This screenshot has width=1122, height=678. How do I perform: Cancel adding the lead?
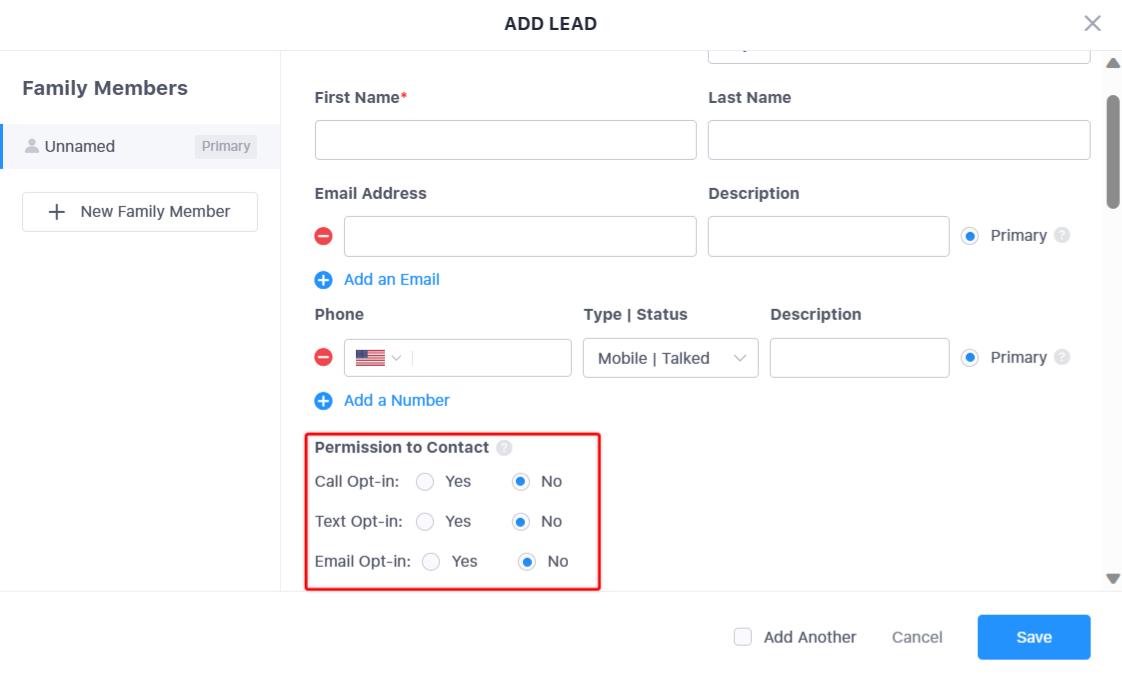pos(917,637)
